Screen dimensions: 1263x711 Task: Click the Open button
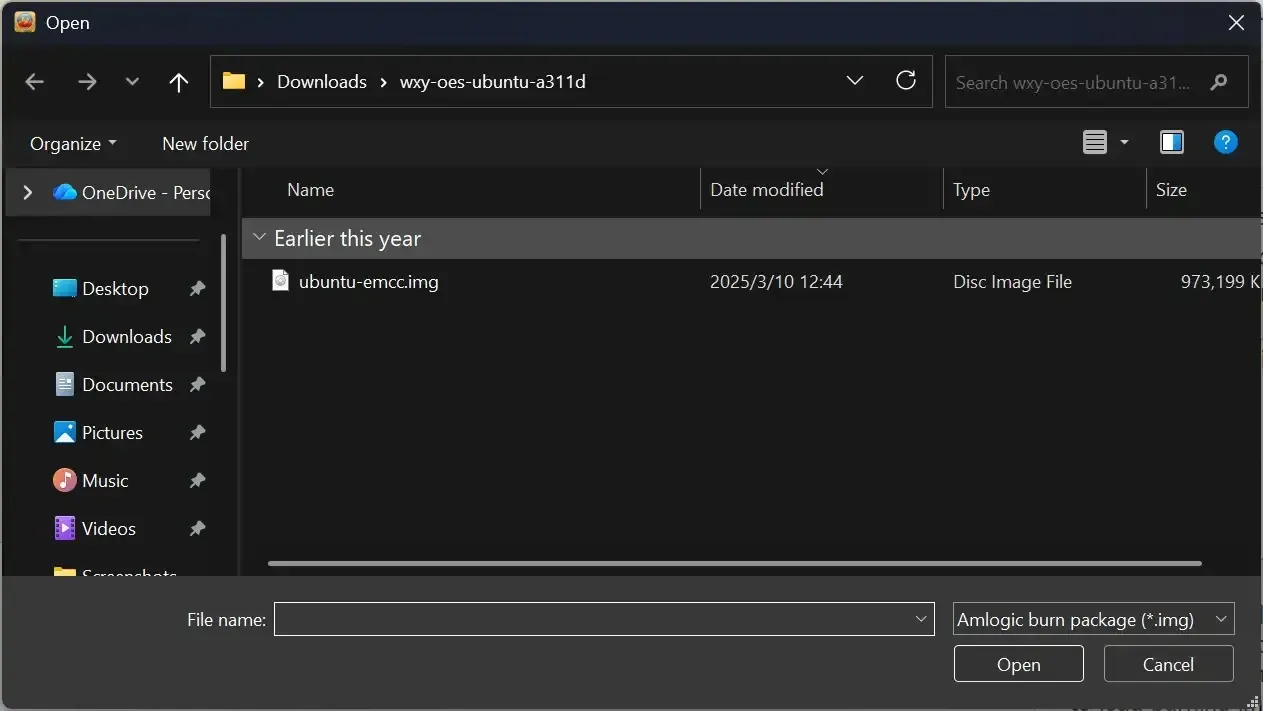pos(1019,664)
